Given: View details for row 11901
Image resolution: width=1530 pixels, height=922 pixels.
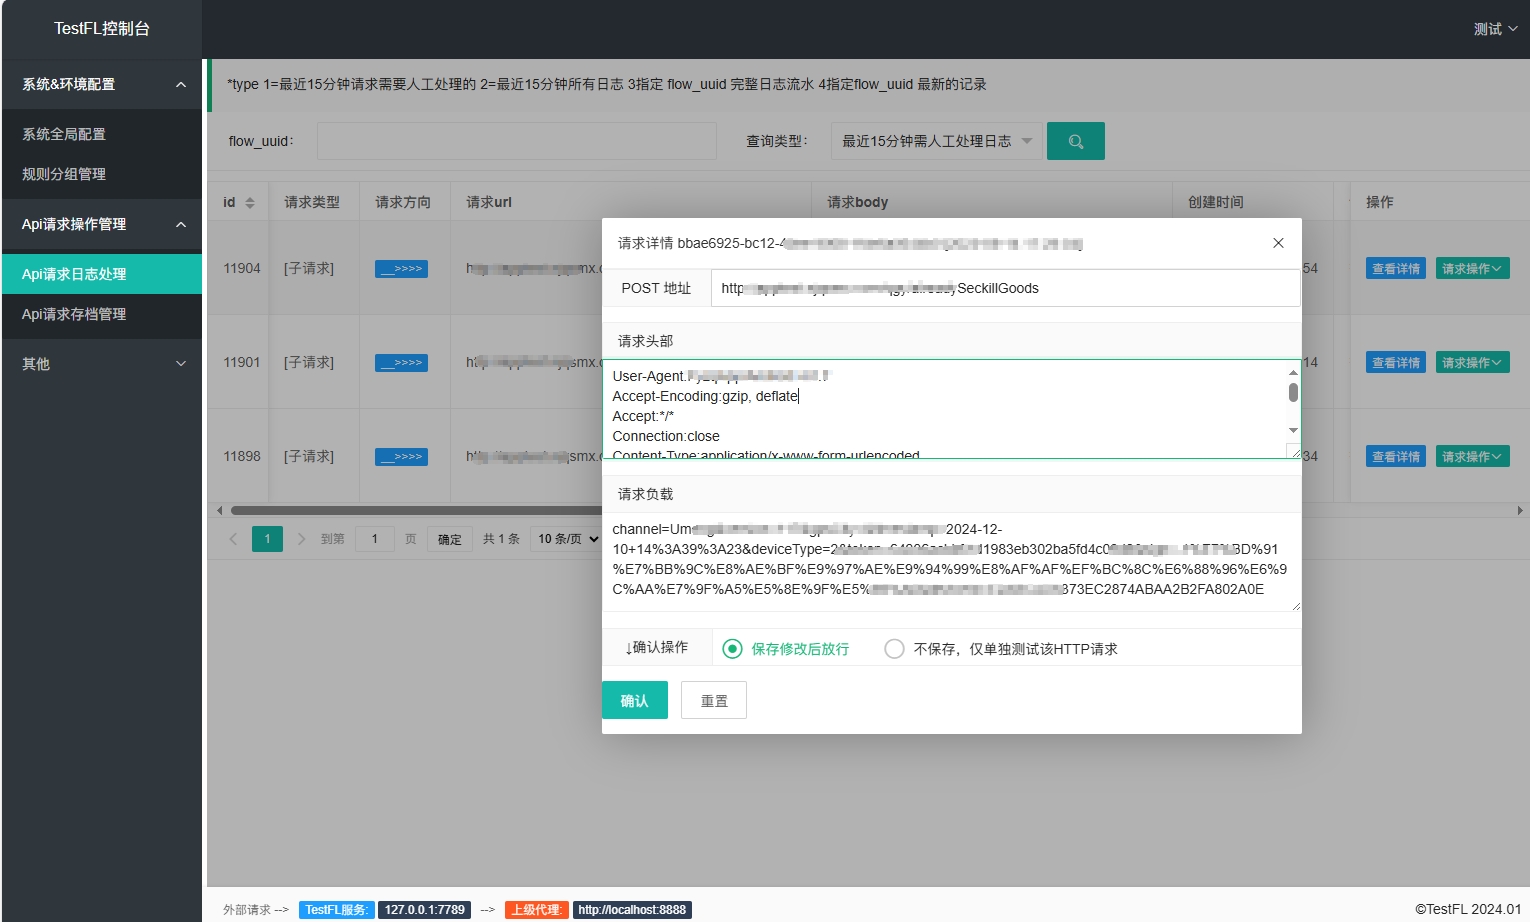Looking at the screenshot, I should [x=1396, y=362].
